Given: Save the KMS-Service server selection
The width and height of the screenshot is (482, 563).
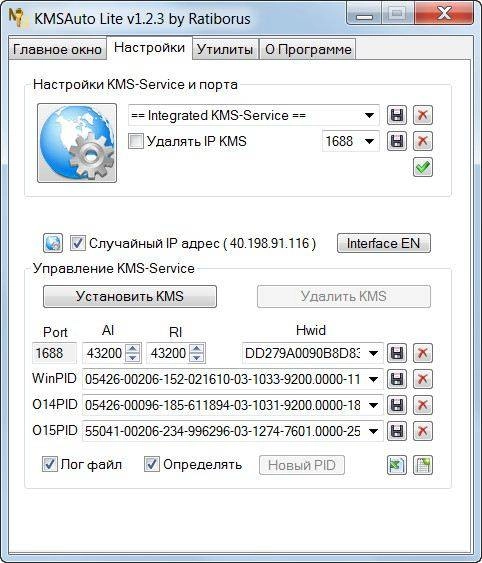Looking at the screenshot, I should tap(397, 115).
